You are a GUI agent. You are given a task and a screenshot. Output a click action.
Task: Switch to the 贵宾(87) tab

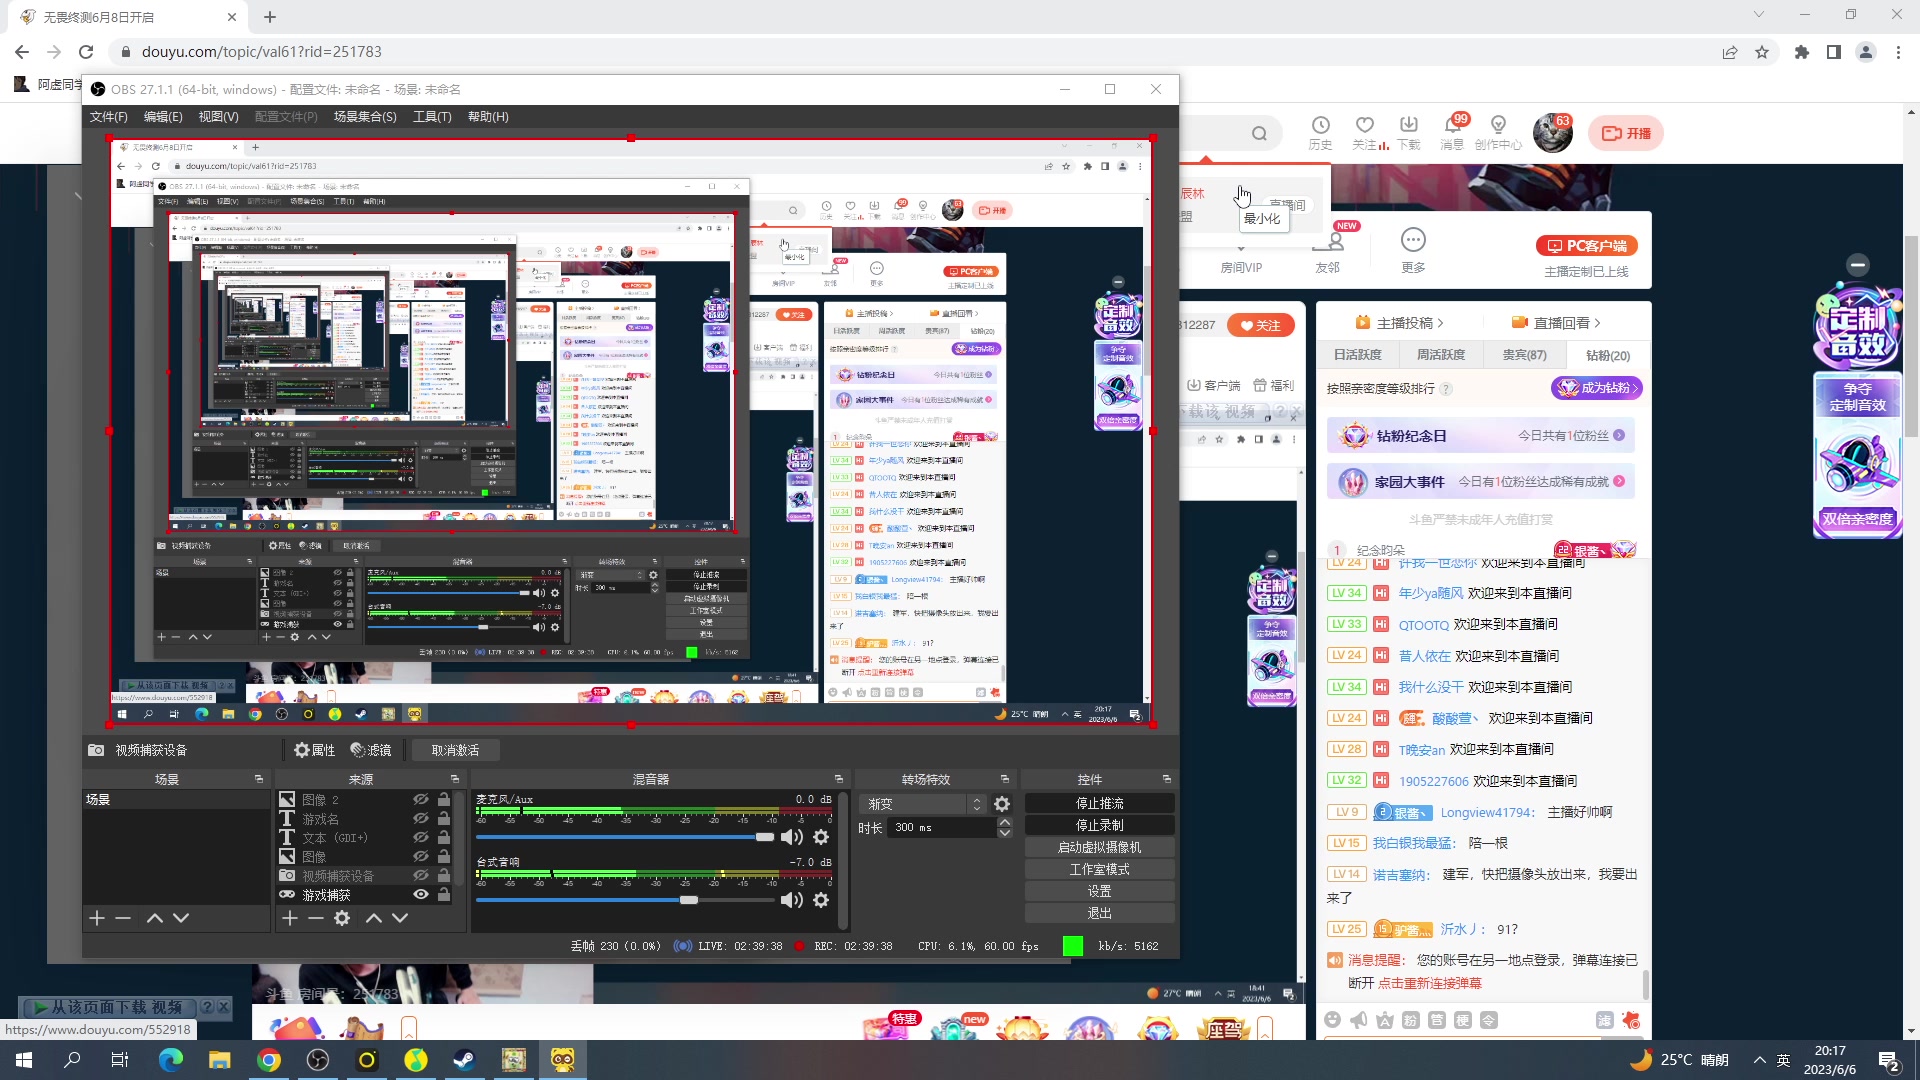click(x=1523, y=354)
